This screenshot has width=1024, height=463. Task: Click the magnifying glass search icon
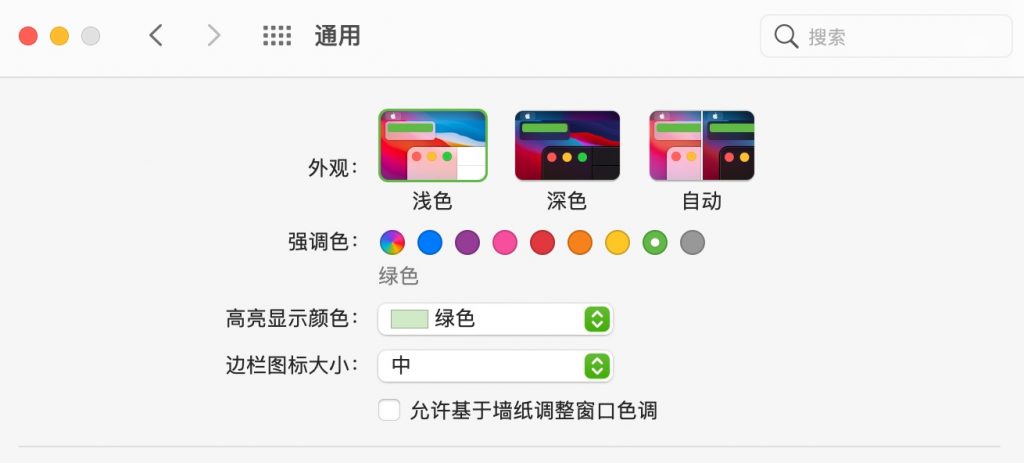(786, 36)
